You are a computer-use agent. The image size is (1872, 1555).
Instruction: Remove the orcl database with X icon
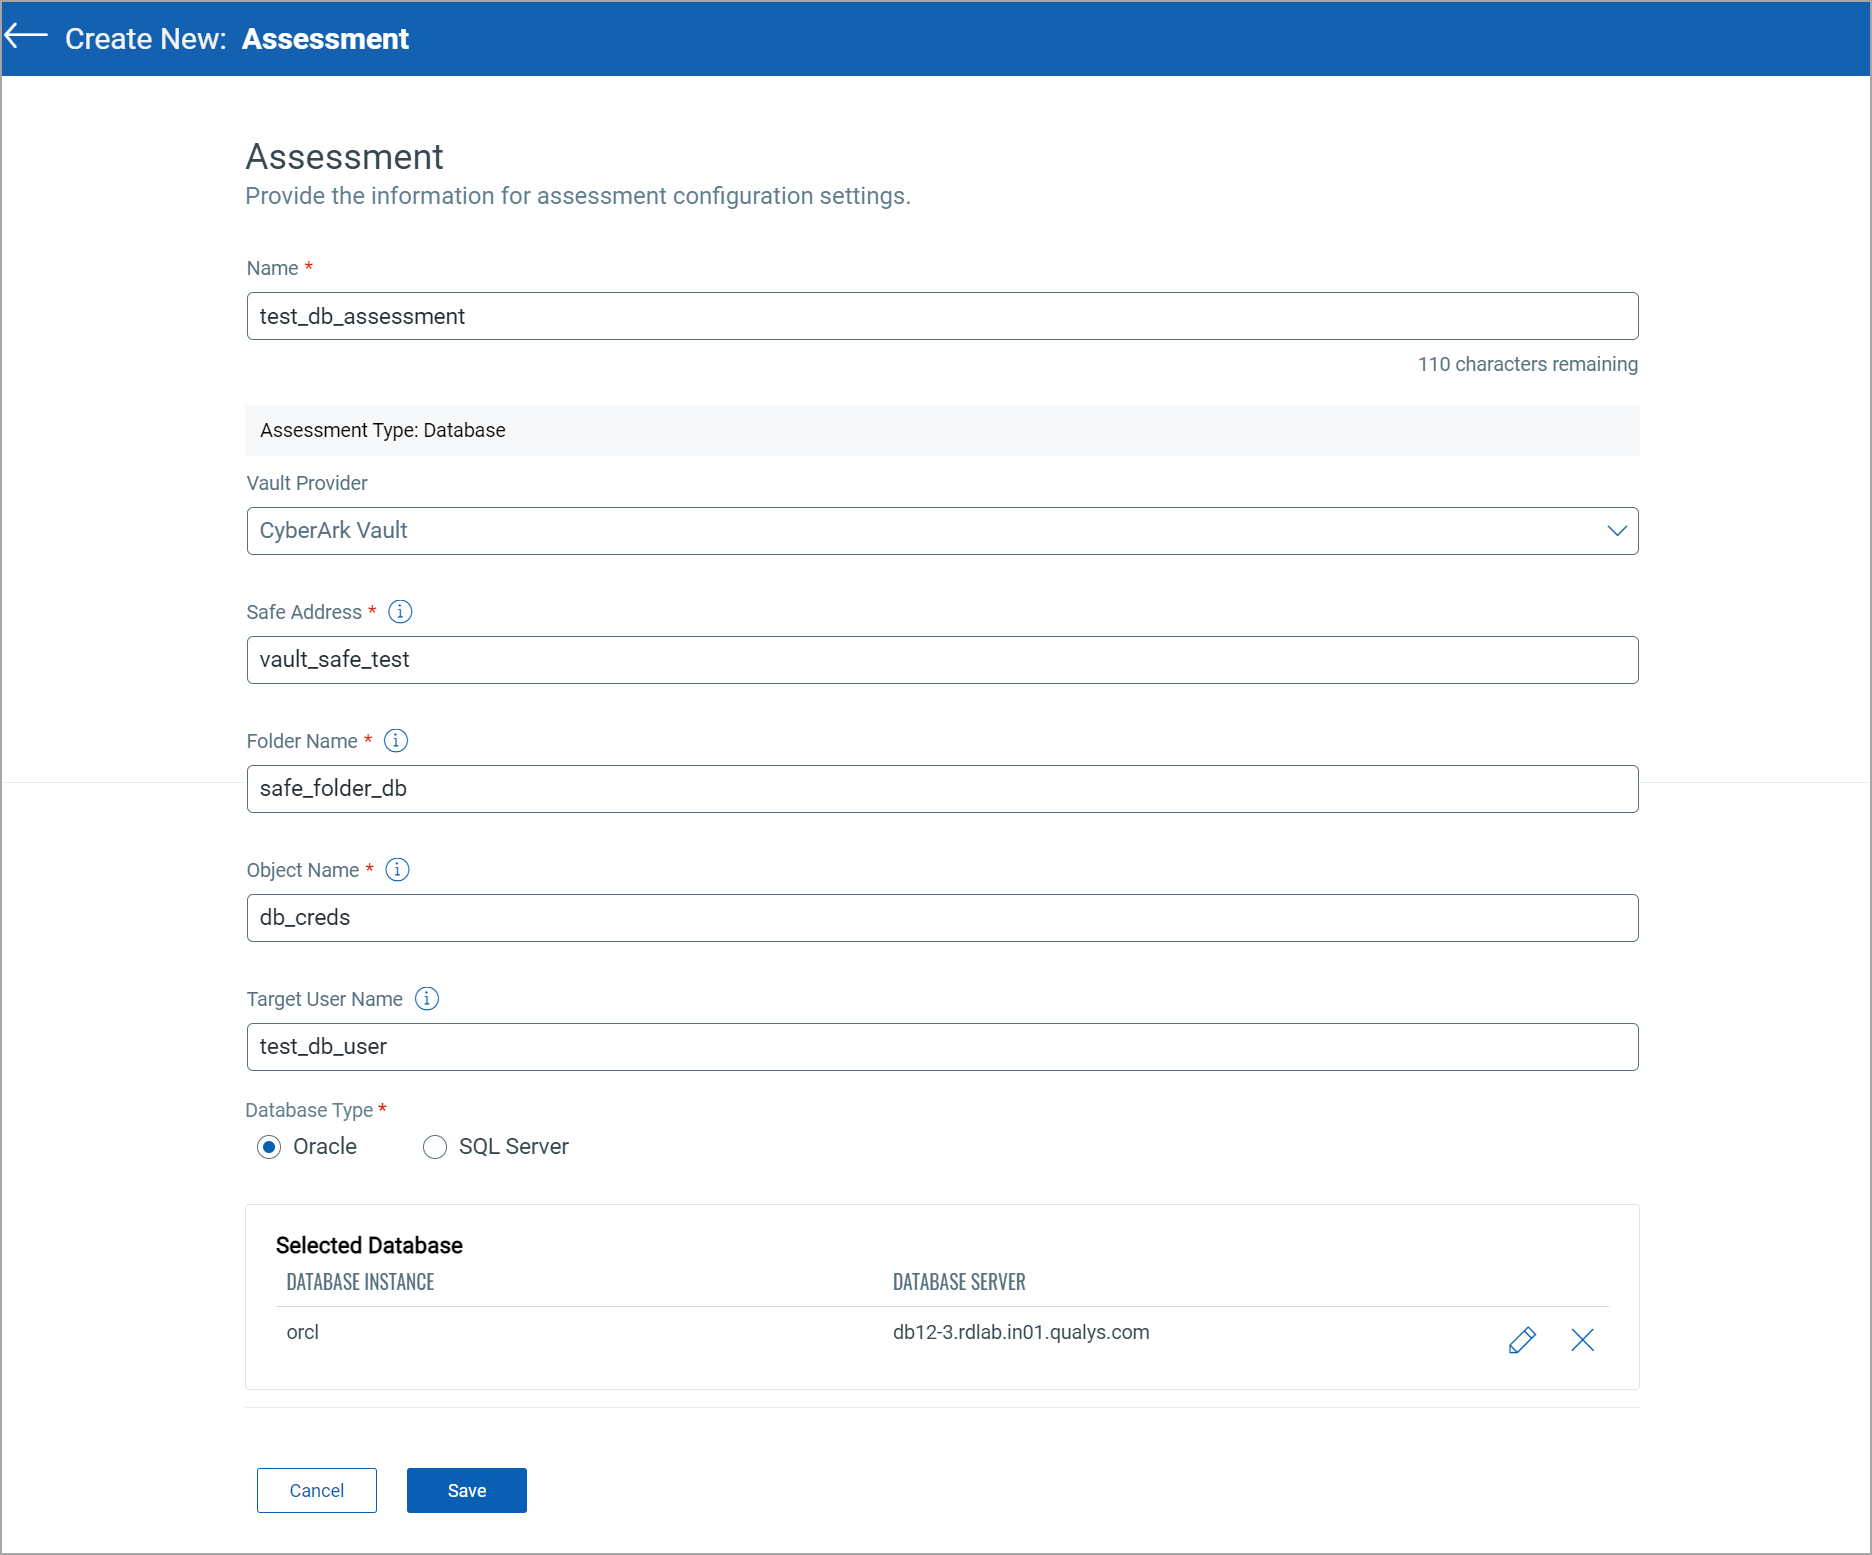tap(1582, 1340)
